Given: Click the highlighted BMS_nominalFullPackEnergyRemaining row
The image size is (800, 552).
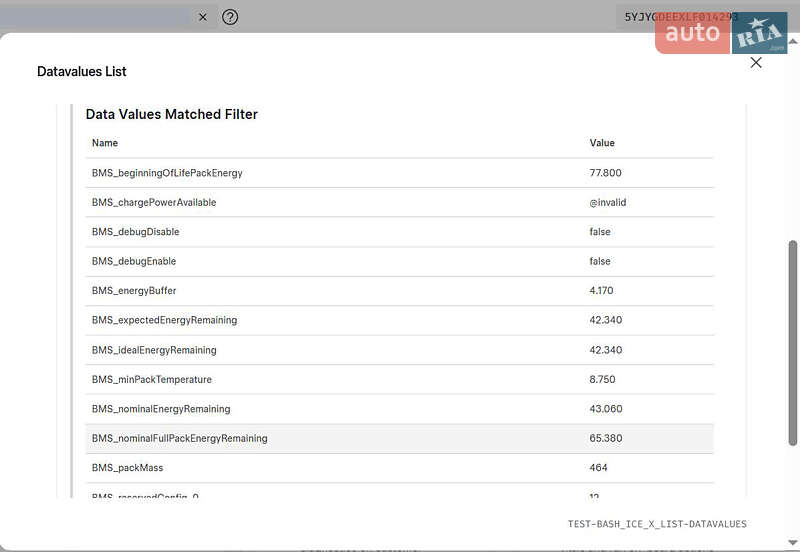Looking at the screenshot, I should [180, 438].
